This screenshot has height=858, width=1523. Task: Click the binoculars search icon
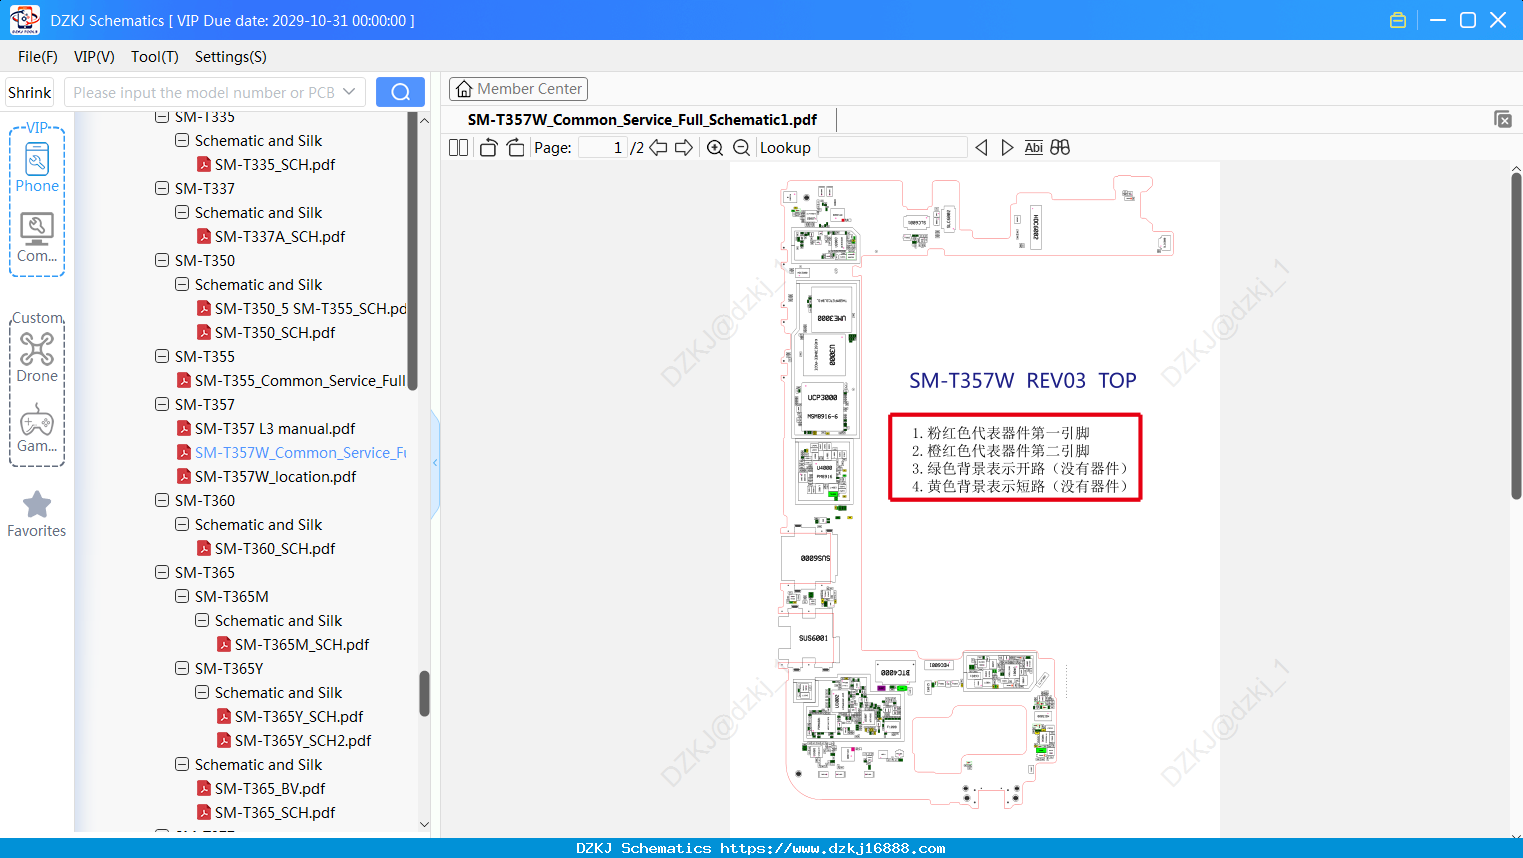[1060, 147]
